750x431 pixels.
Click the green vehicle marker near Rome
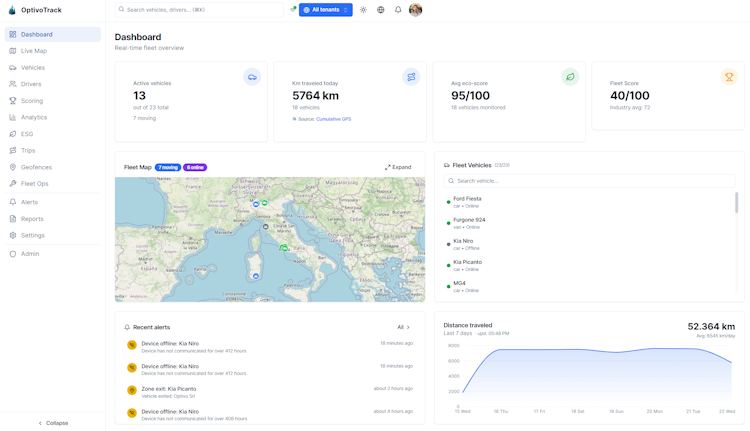[x=284, y=247]
